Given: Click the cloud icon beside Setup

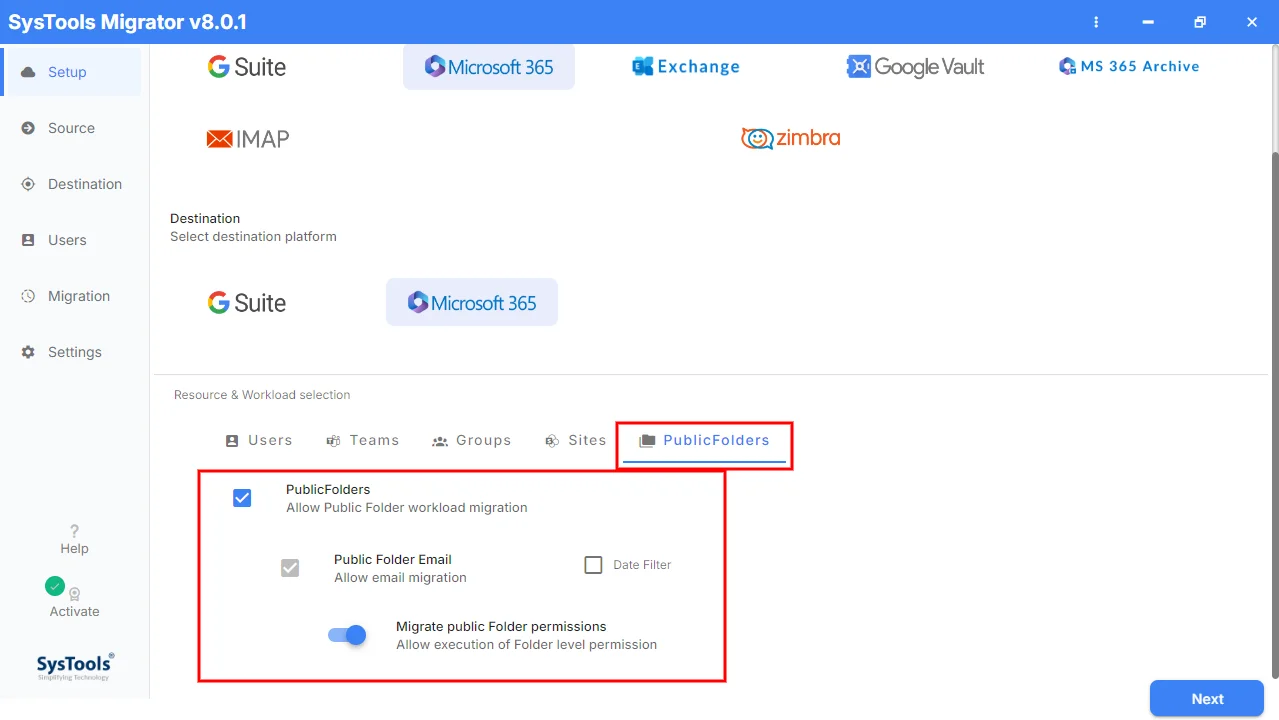Looking at the screenshot, I should click(28, 72).
